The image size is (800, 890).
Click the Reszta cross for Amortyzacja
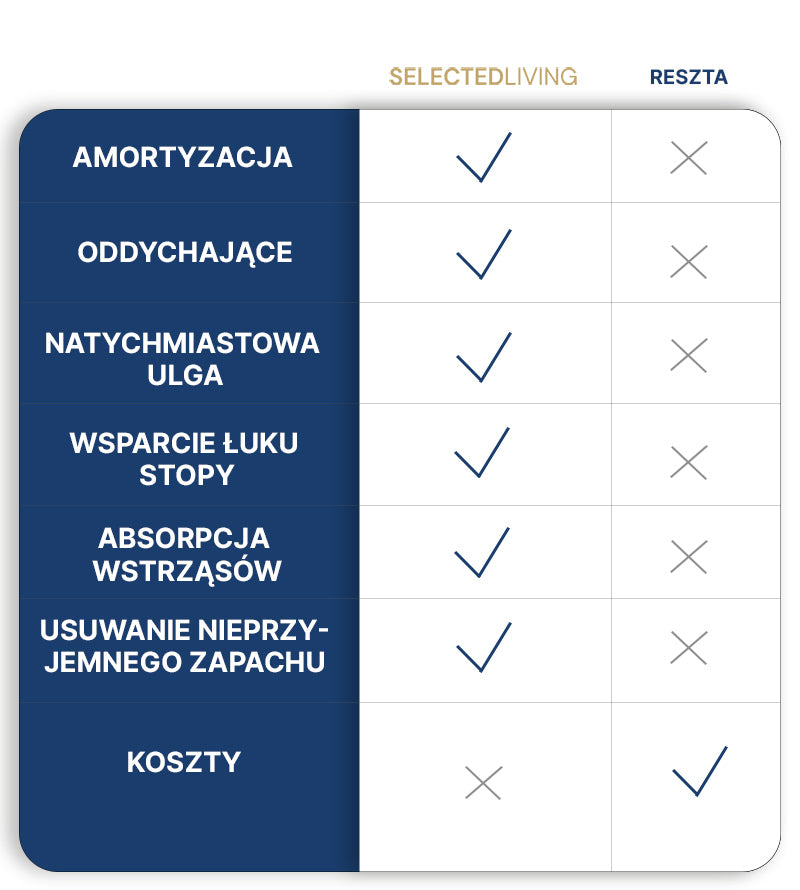688,158
